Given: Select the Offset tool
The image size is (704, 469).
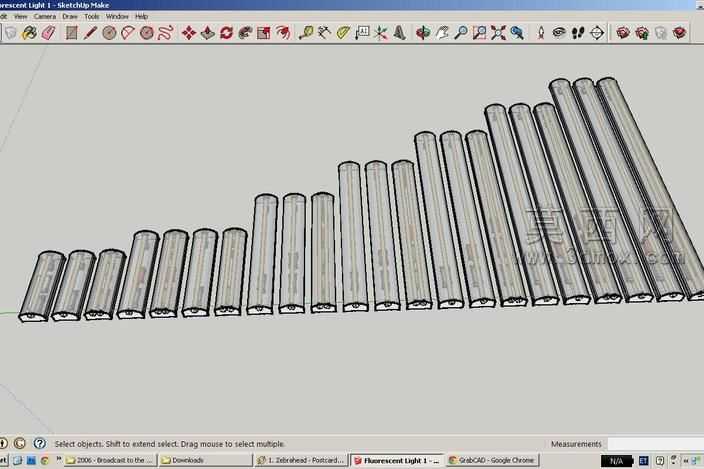Looking at the screenshot, I should (283, 33).
